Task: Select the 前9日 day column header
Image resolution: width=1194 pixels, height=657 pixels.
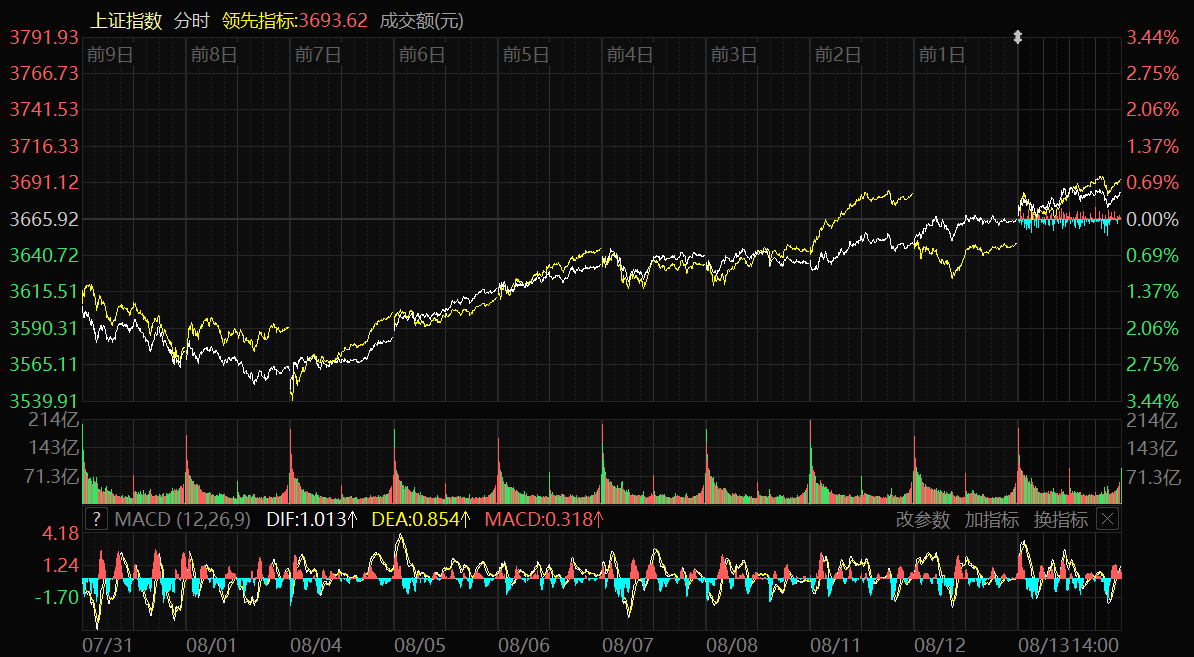Action: coord(110,55)
